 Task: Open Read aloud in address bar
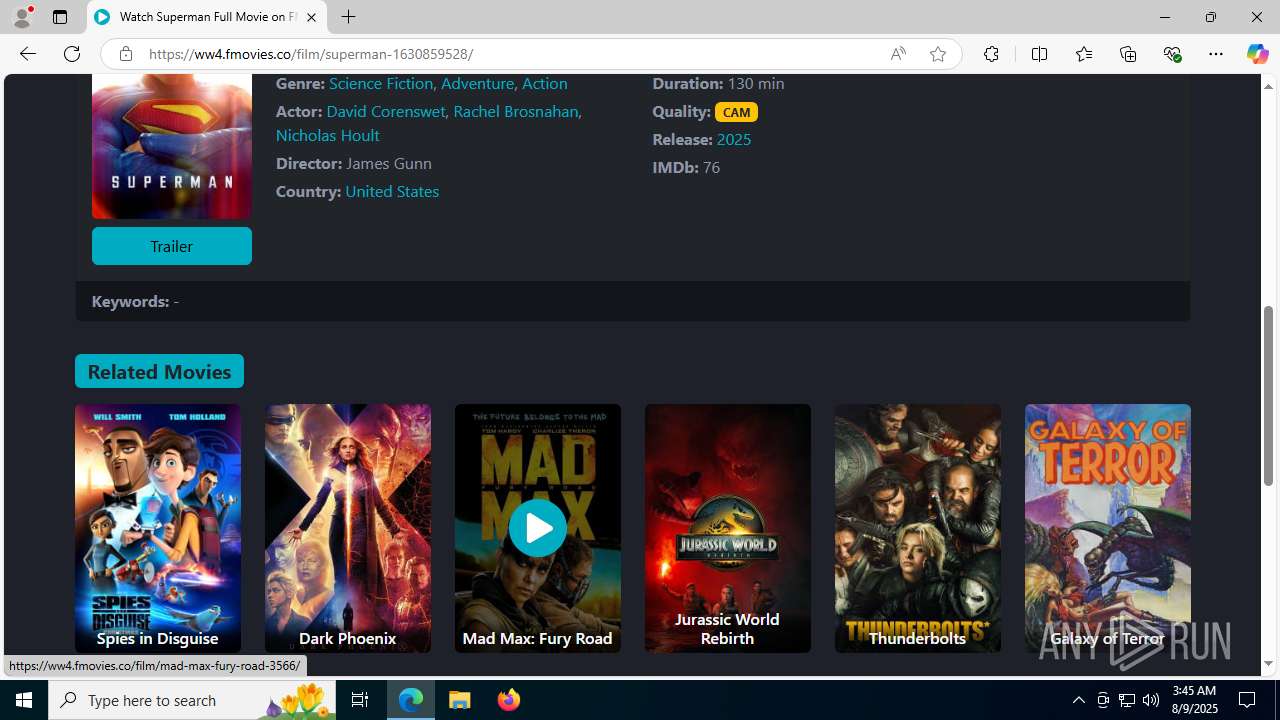[898, 54]
